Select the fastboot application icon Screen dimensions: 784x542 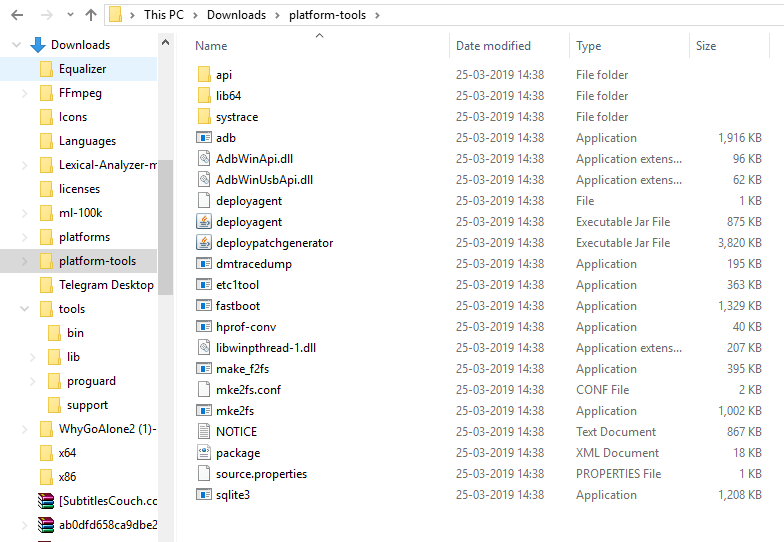coord(204,306)
